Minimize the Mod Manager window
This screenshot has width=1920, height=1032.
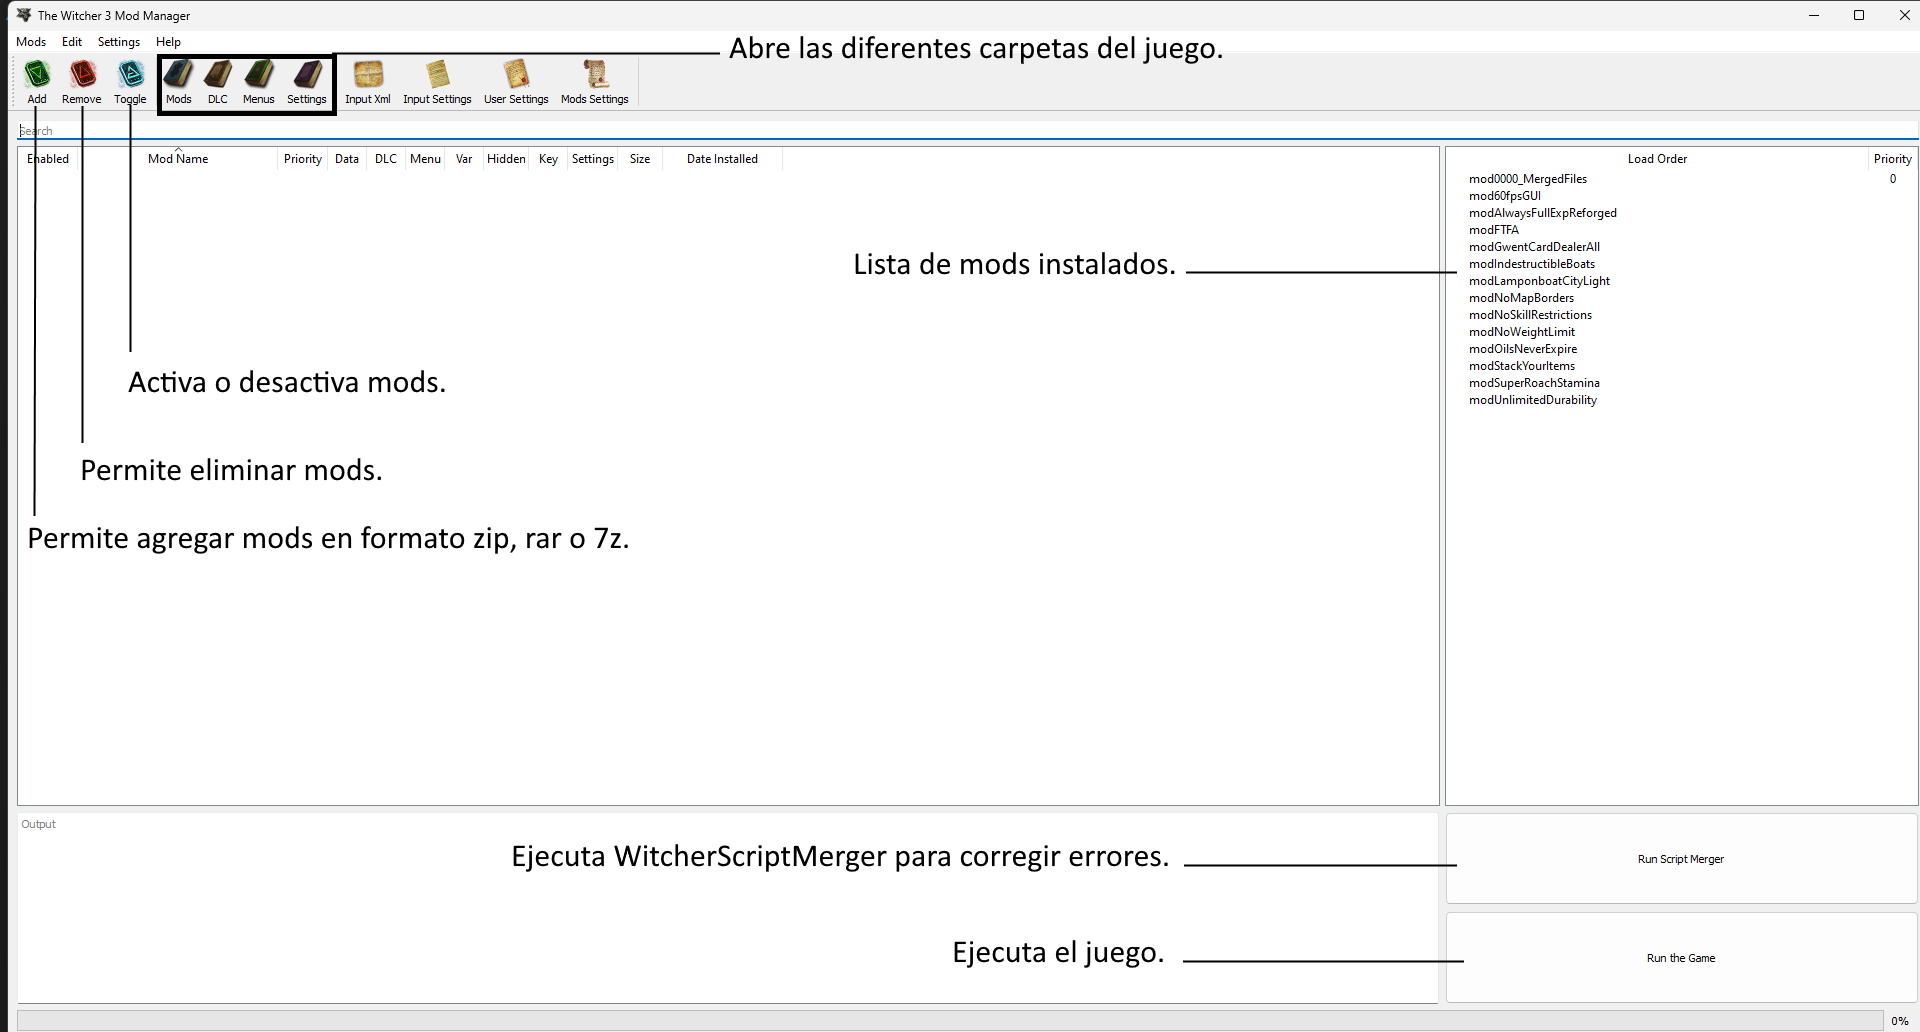[1813, 15]
